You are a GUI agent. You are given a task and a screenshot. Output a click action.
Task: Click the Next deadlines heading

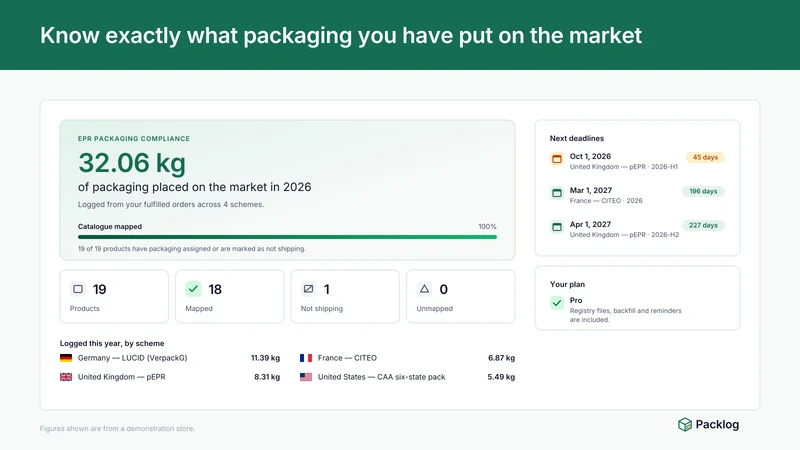pyautogui.click(x=577, y=138)
